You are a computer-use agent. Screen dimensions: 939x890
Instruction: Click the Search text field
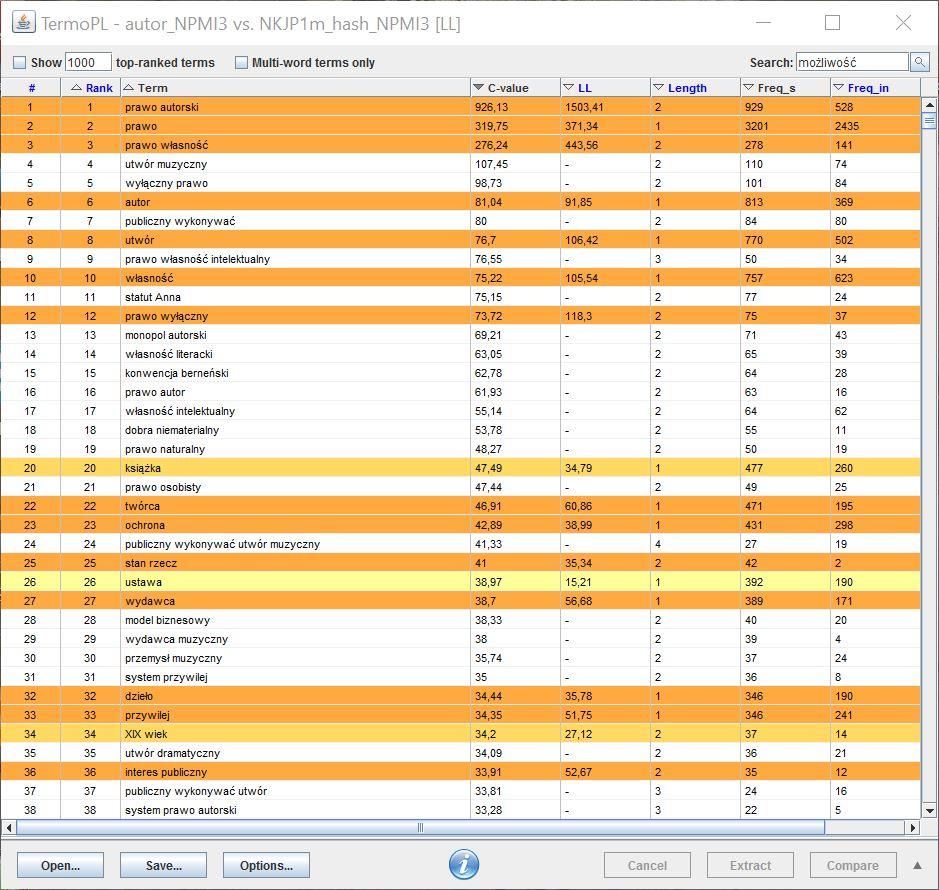coord(852,62)
